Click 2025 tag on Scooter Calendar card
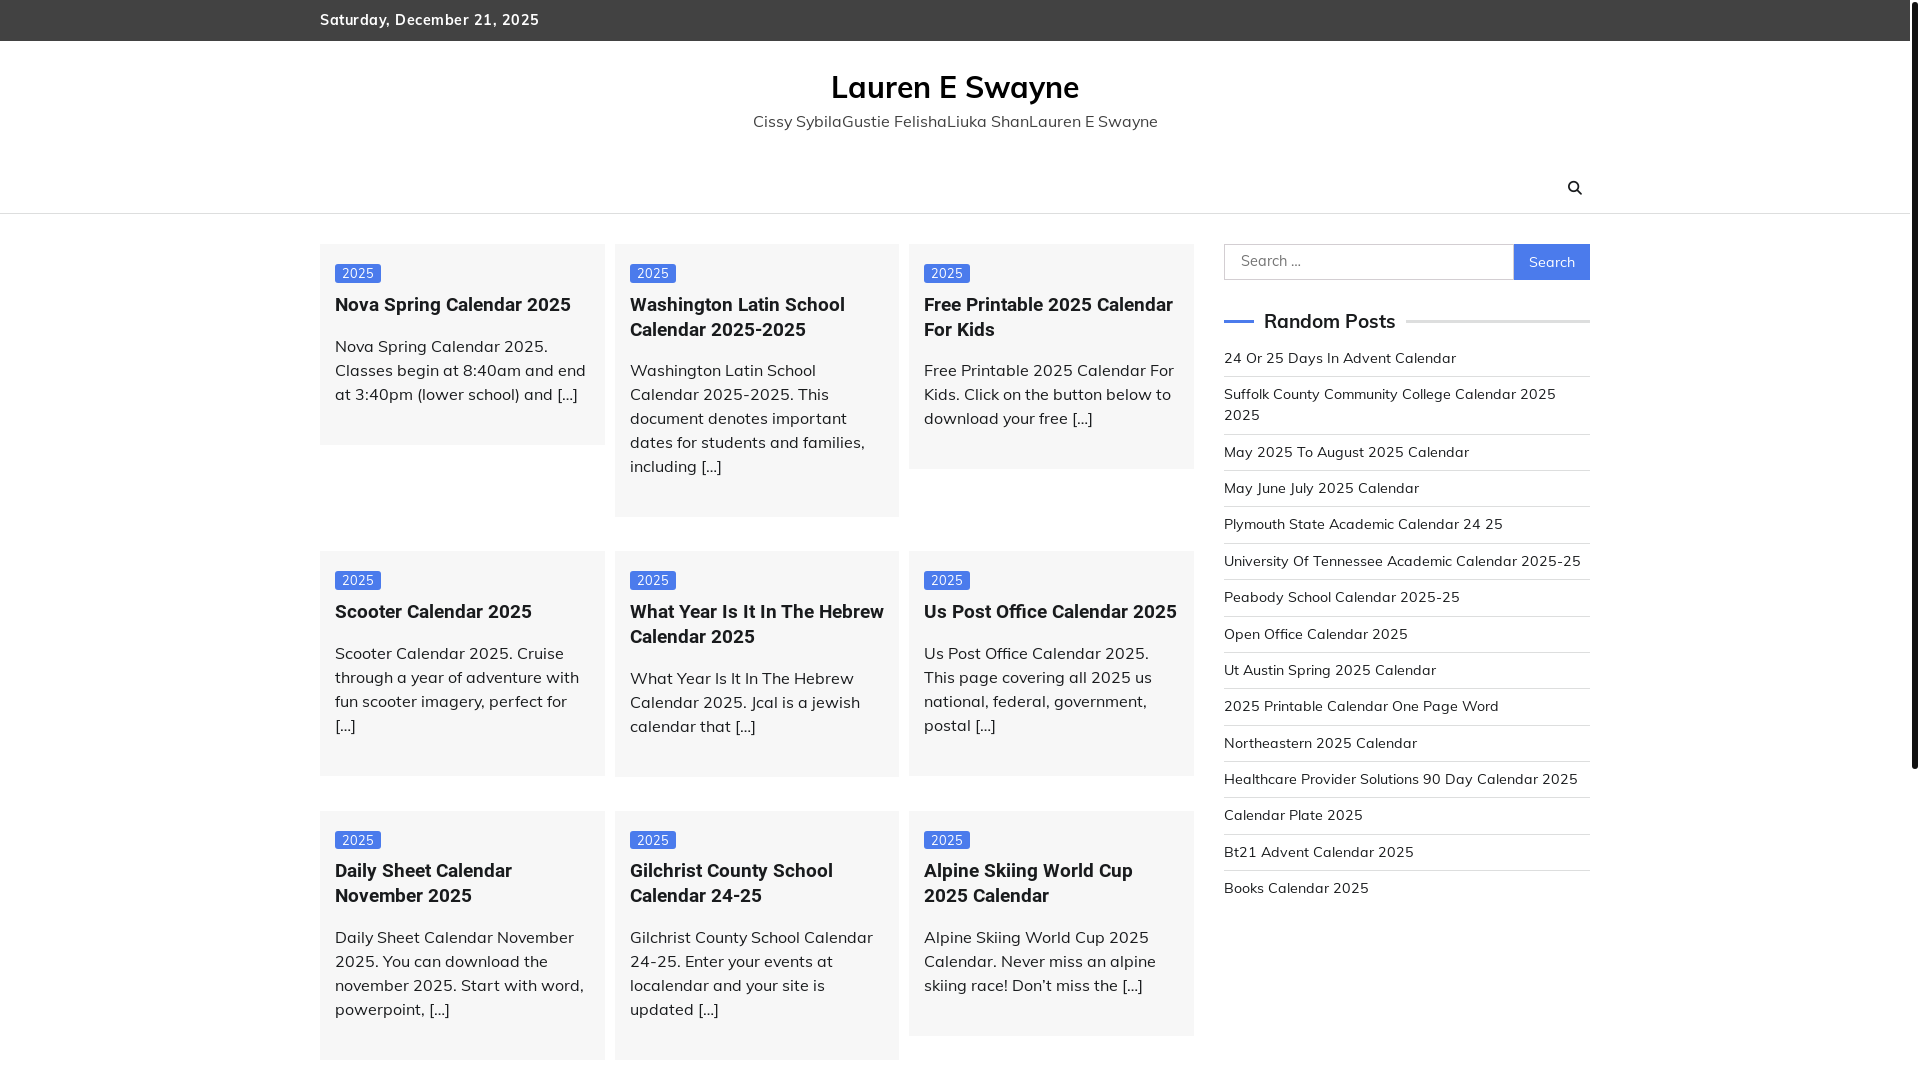This screenshot has width=1920, height=1080. [x=358, y=580]
